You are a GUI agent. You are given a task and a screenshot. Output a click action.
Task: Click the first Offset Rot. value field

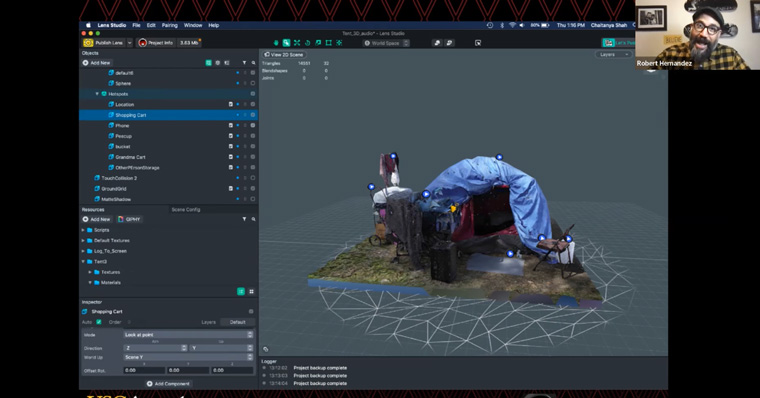click(x=144, y=370)
